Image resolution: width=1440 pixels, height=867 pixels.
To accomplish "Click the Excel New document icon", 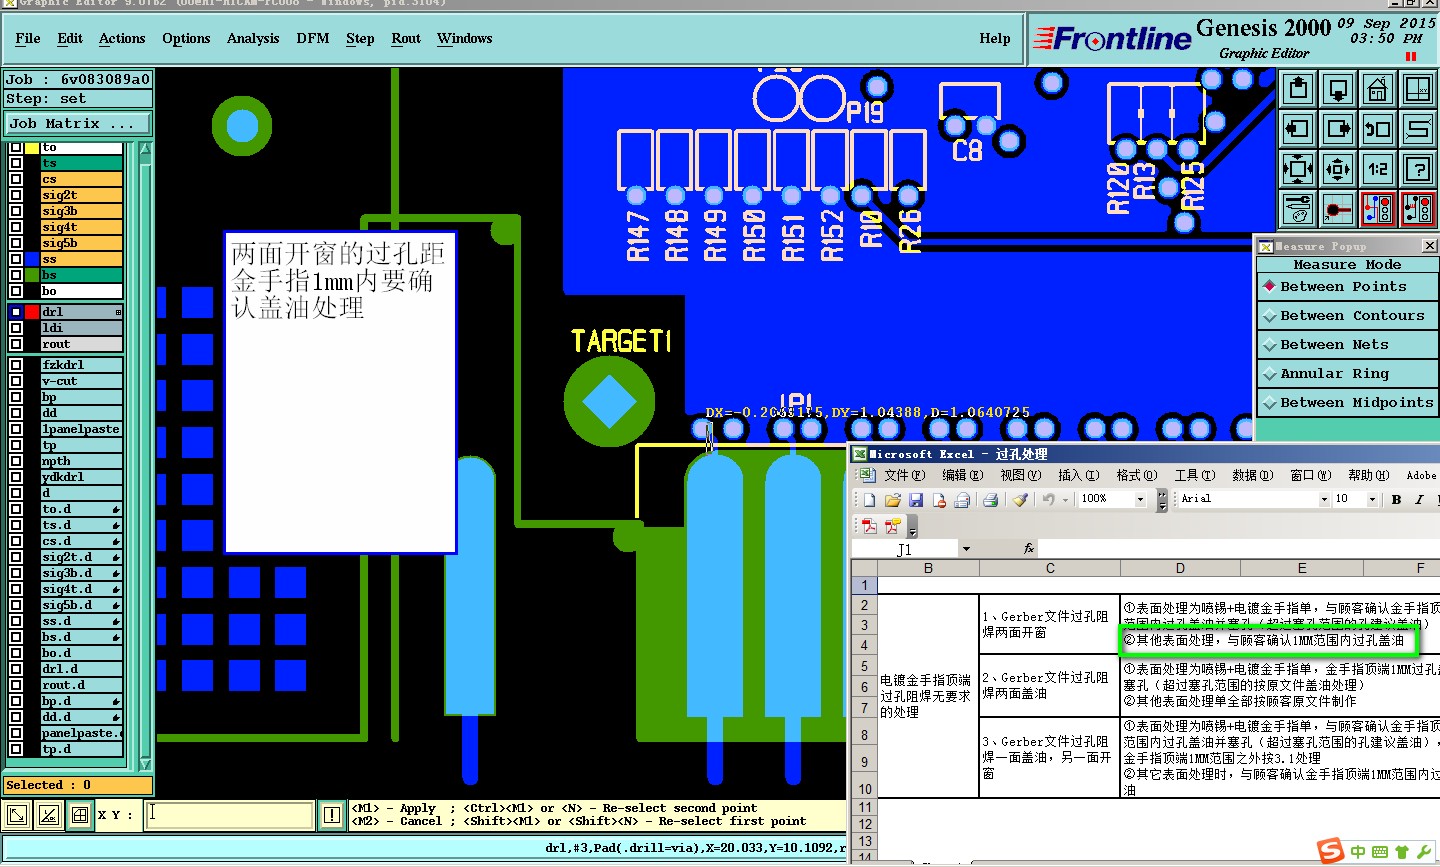I will 869,499.
